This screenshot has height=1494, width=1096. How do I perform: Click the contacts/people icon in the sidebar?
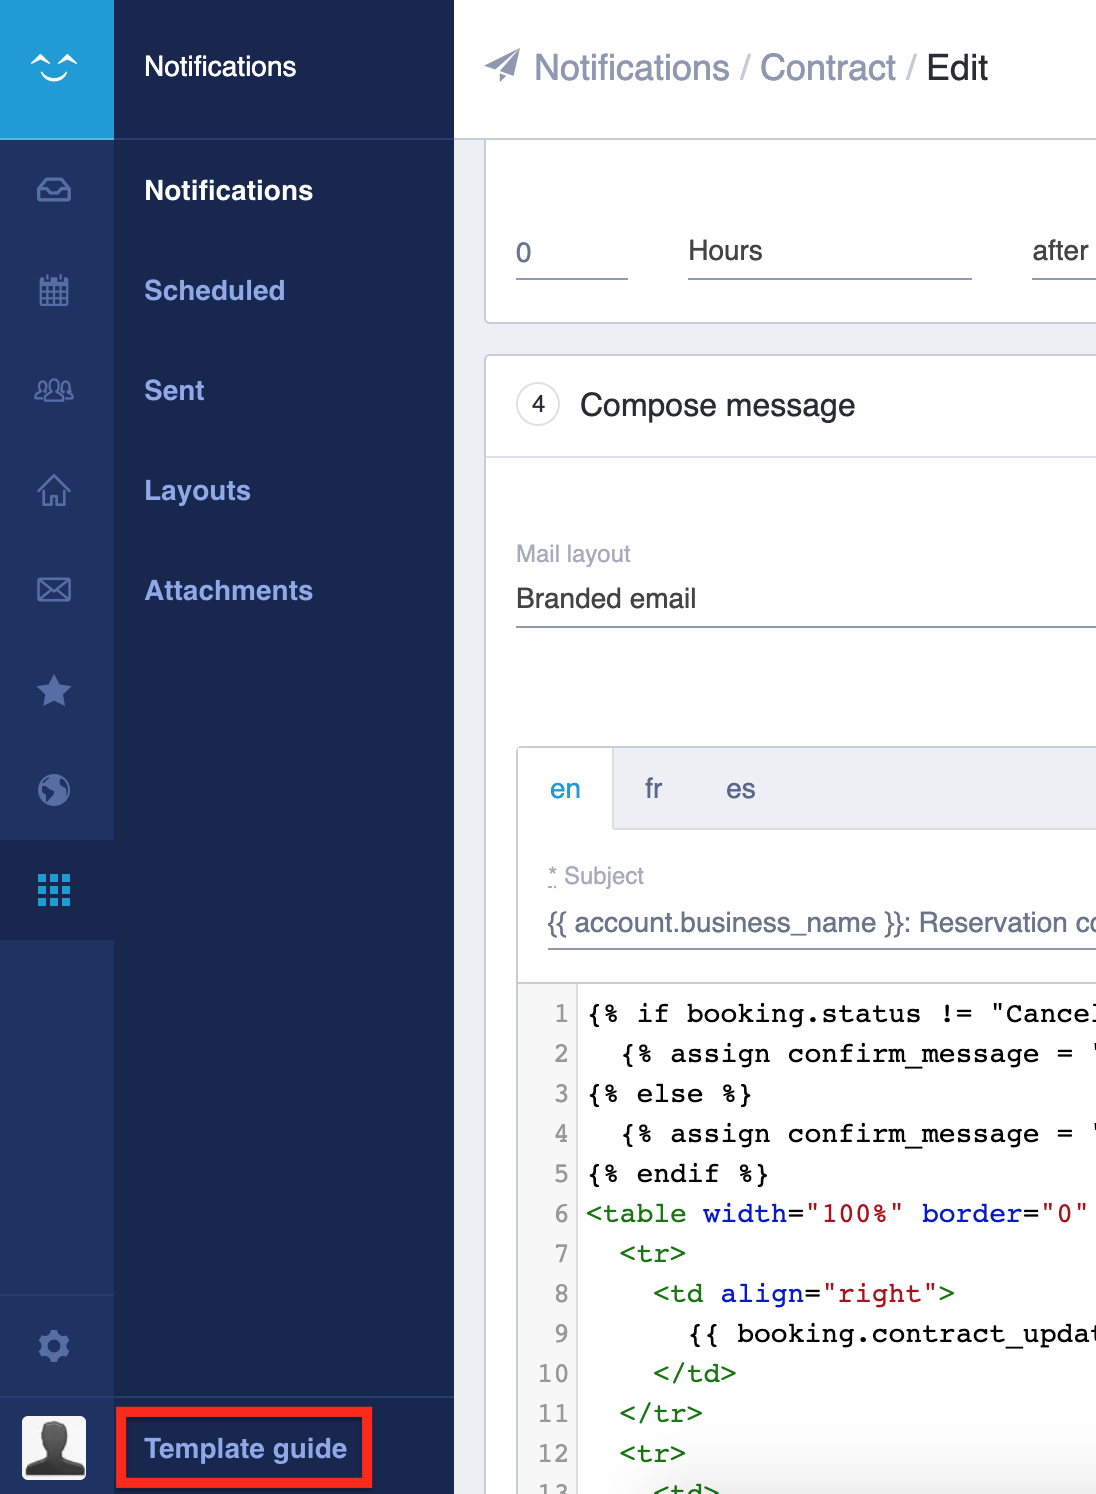tap(55, 390)
